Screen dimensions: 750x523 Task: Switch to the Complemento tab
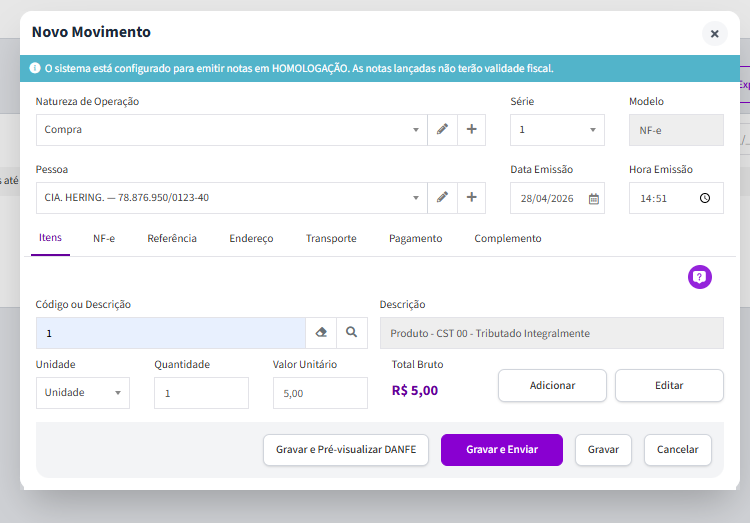coord(507,238)
